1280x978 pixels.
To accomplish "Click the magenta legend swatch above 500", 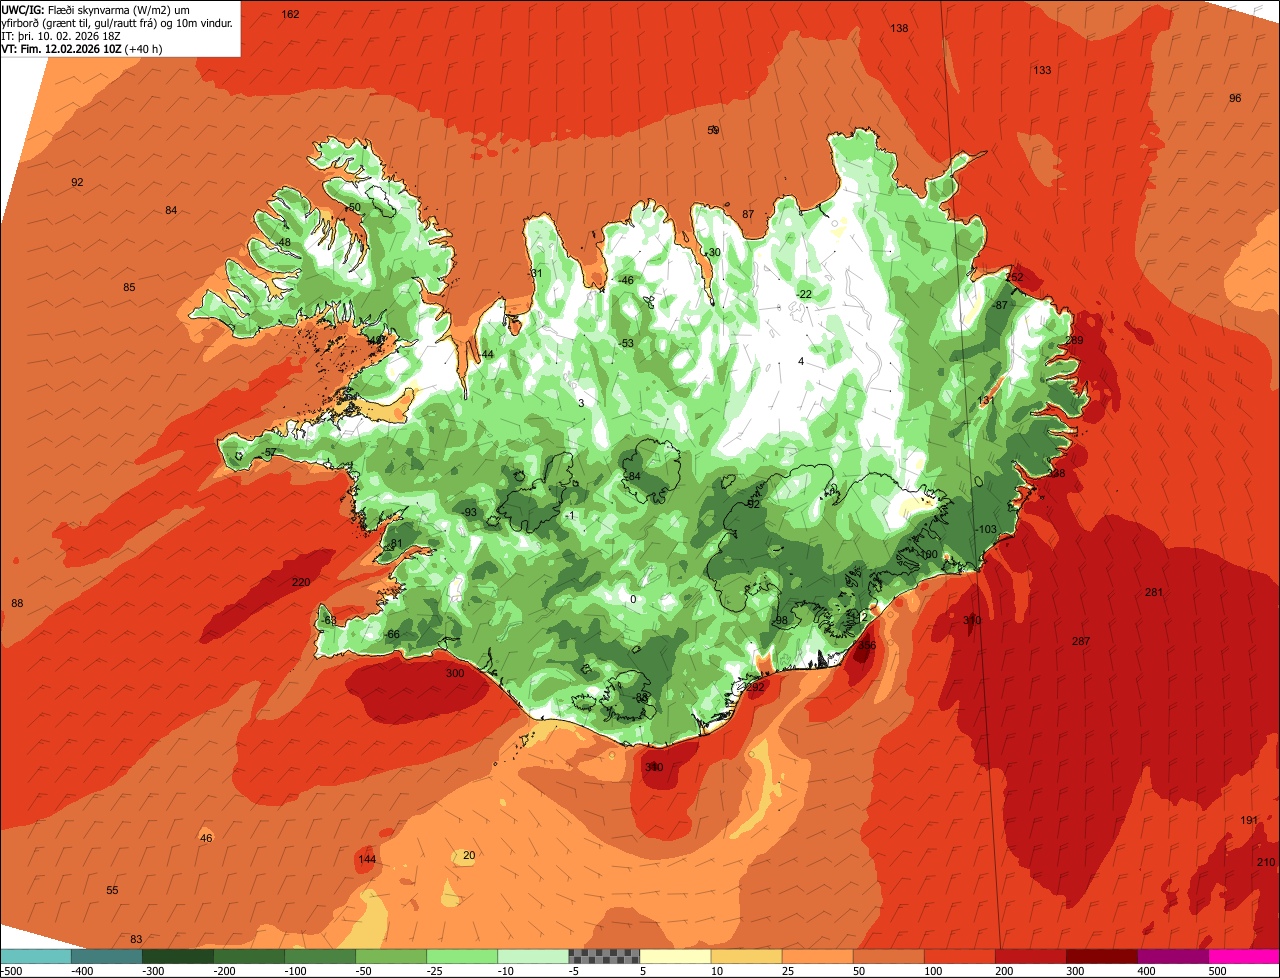I will (x=1244, y=955).
